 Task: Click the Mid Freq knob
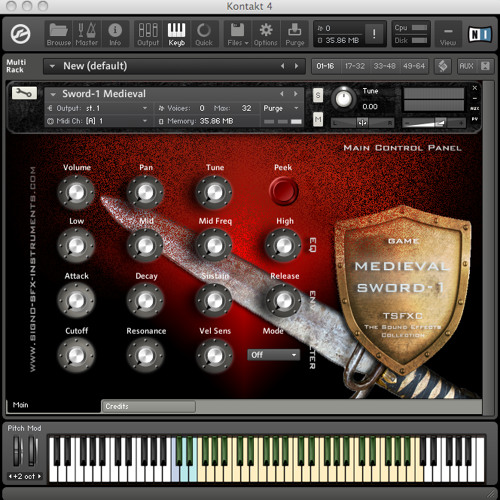(214, 246)
